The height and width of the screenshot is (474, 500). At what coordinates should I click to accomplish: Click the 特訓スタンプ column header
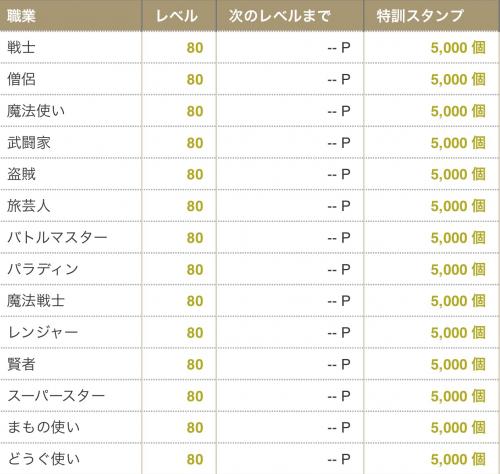(x=420, y=16)
